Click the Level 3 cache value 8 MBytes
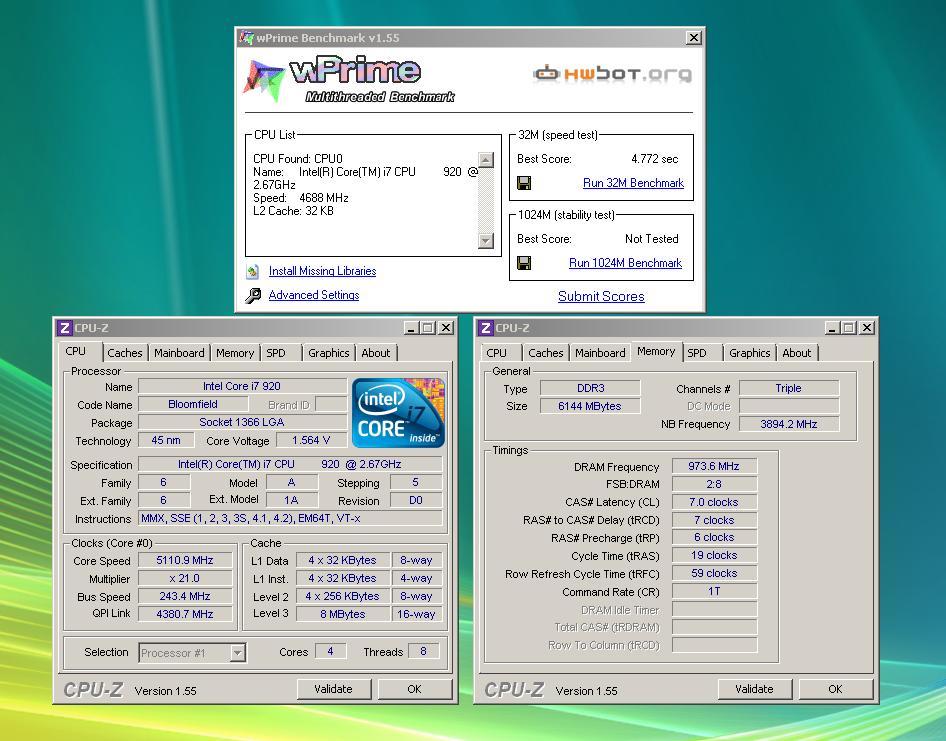Screen dimensions: 946x741 point(343,614)
